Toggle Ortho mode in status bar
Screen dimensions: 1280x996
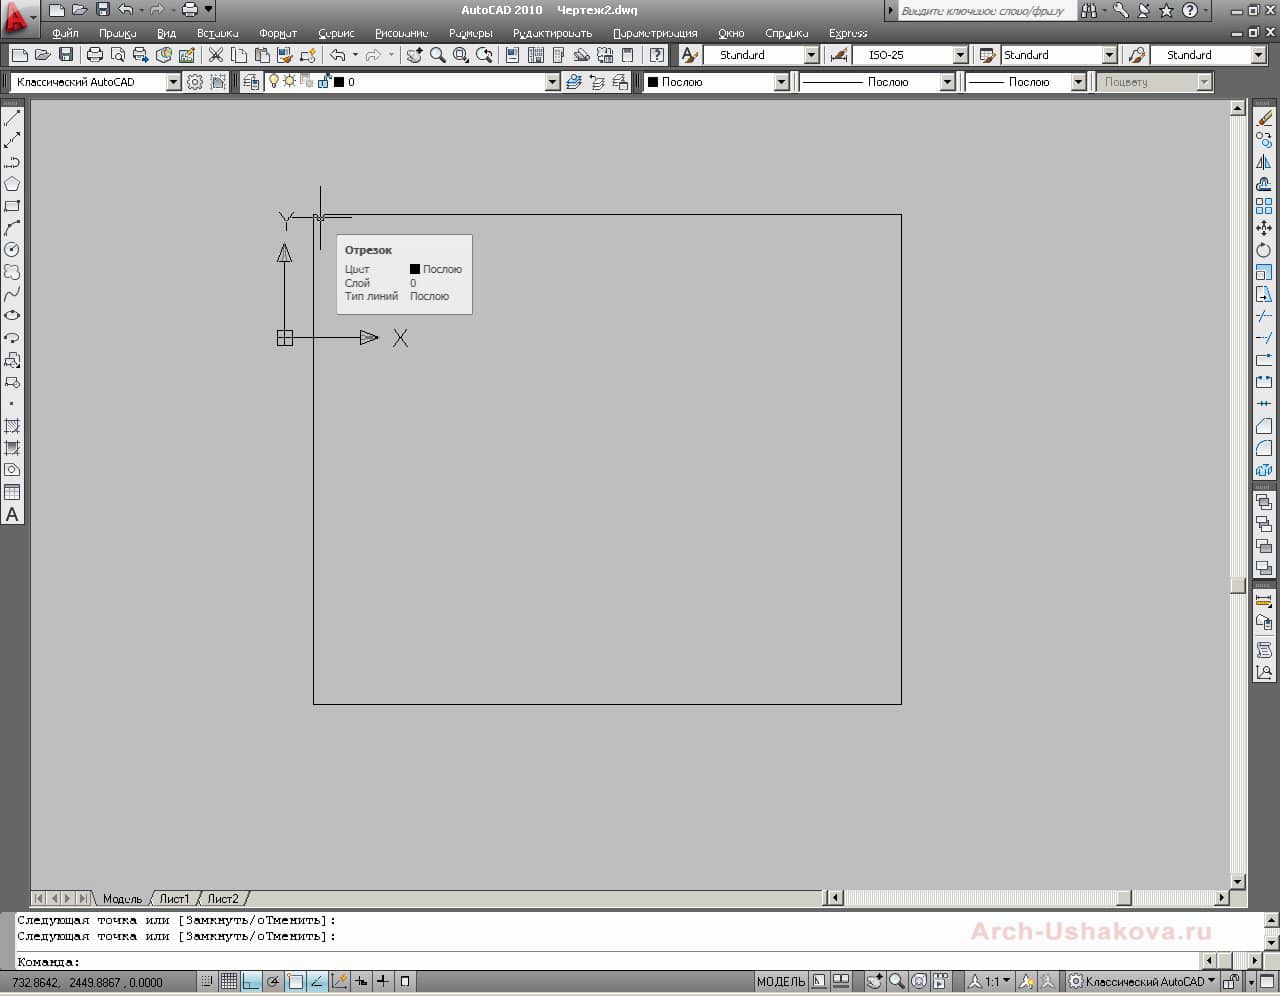(251, 981)
